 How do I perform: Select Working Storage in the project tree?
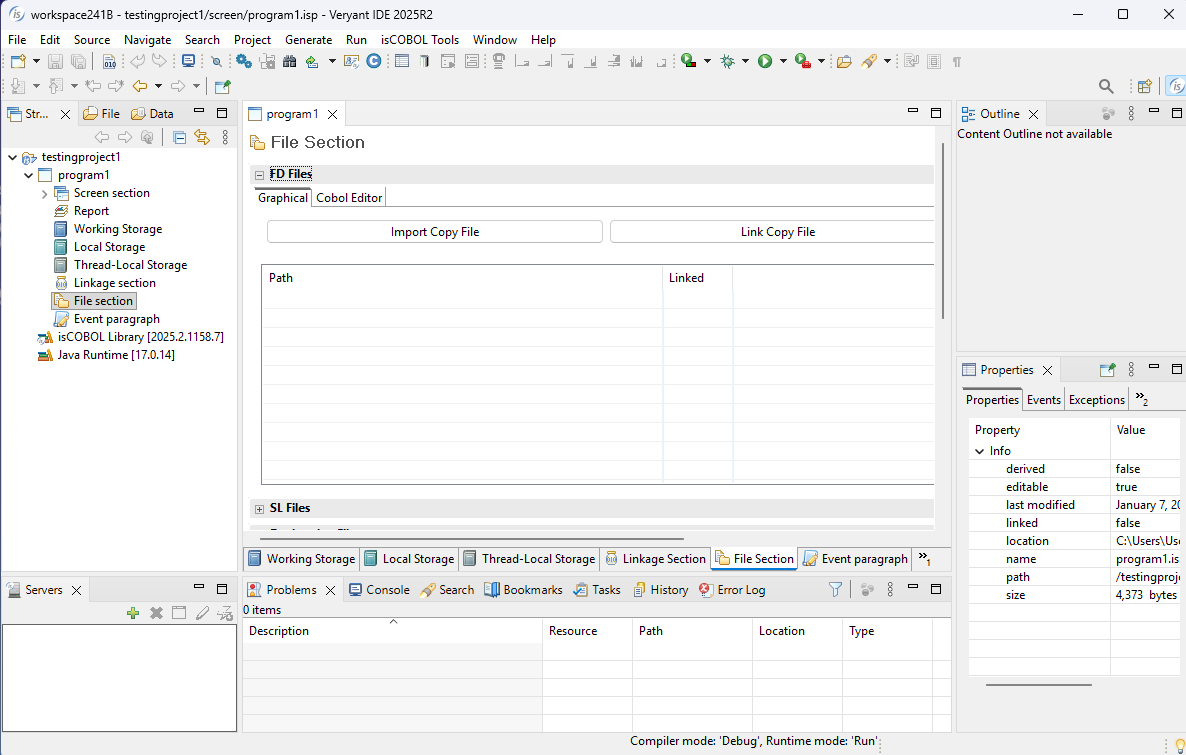coord(117,229)
